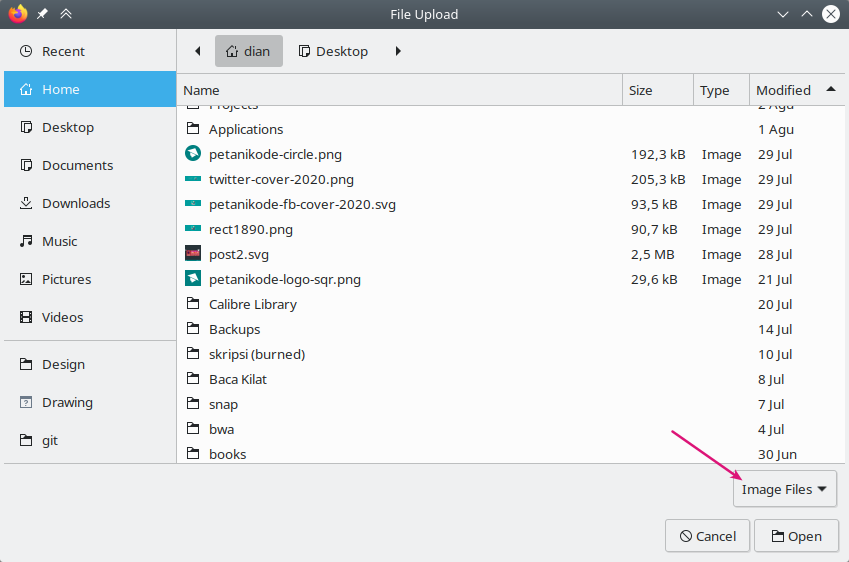Select petanikode-circle.png file
Viewport: 849px width, 562px height.
[x=275, y=155]
